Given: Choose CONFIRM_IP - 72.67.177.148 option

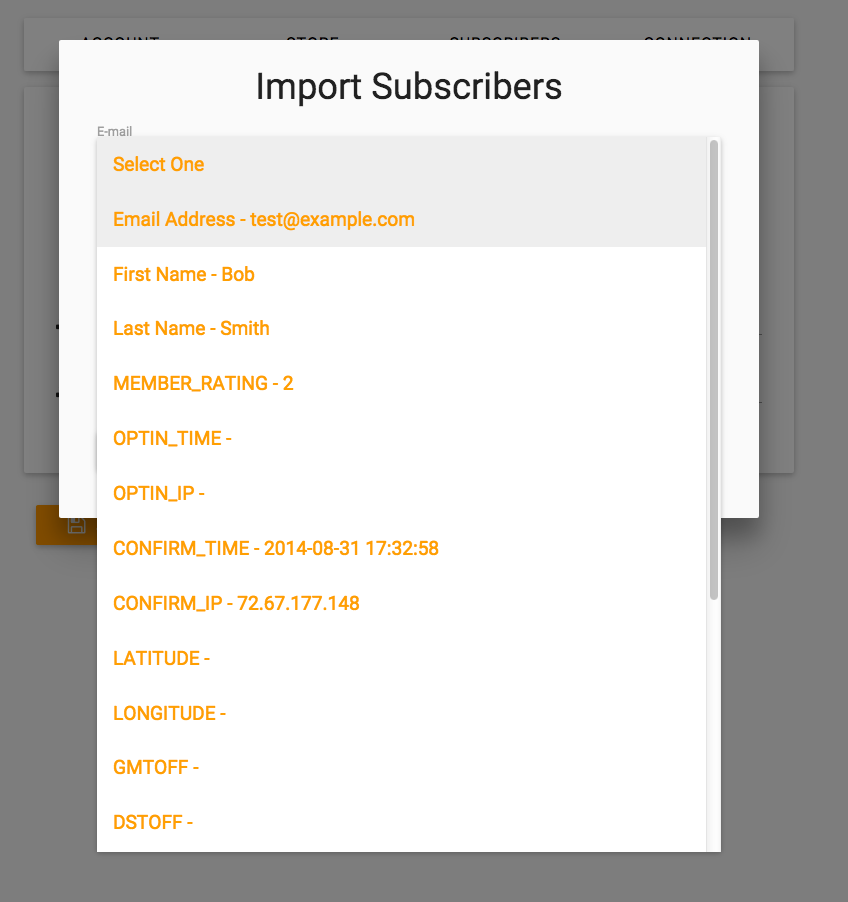Looking at the screenshot, I should click(236, 603).
